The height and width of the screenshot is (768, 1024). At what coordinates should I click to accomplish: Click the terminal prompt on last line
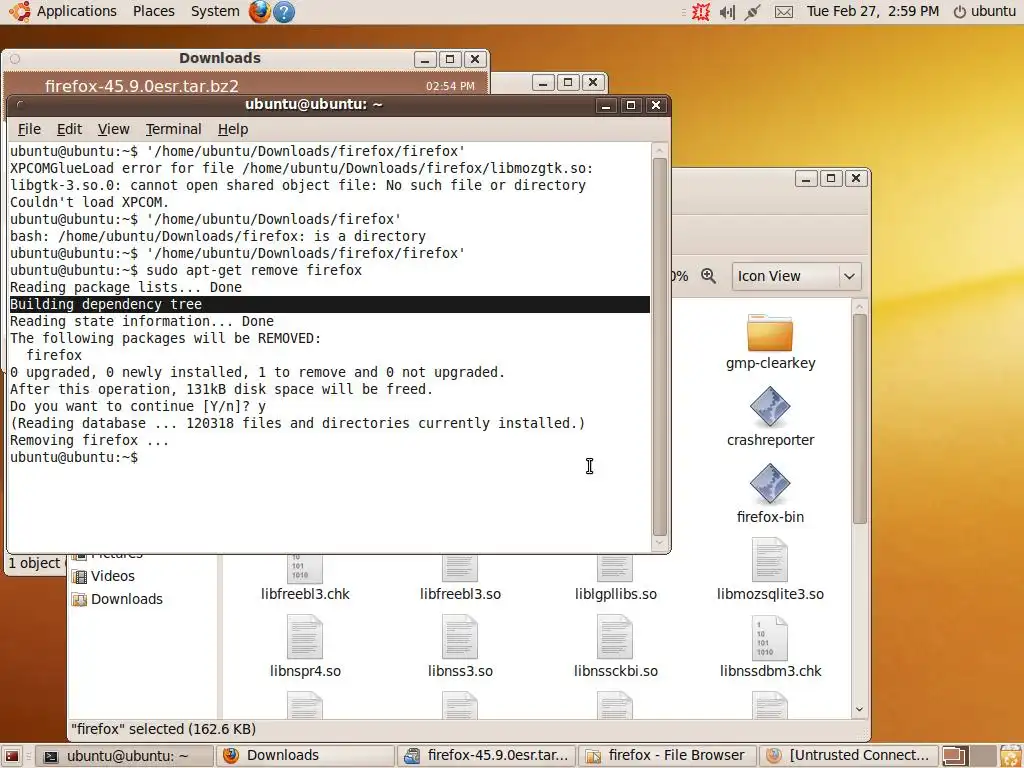click(x=74, y=457)
